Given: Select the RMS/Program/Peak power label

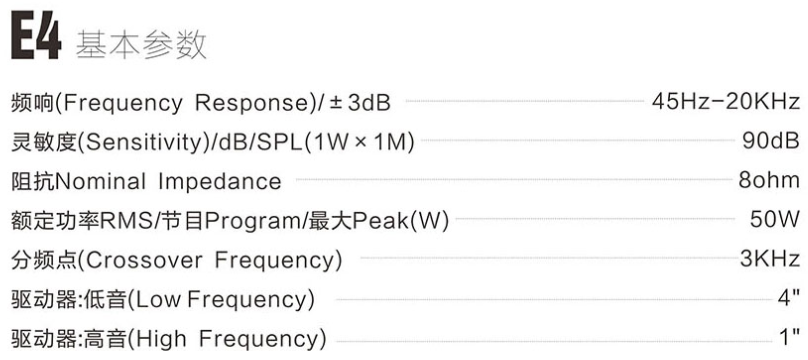Looking at the screenshot, I should pos(230,221).
